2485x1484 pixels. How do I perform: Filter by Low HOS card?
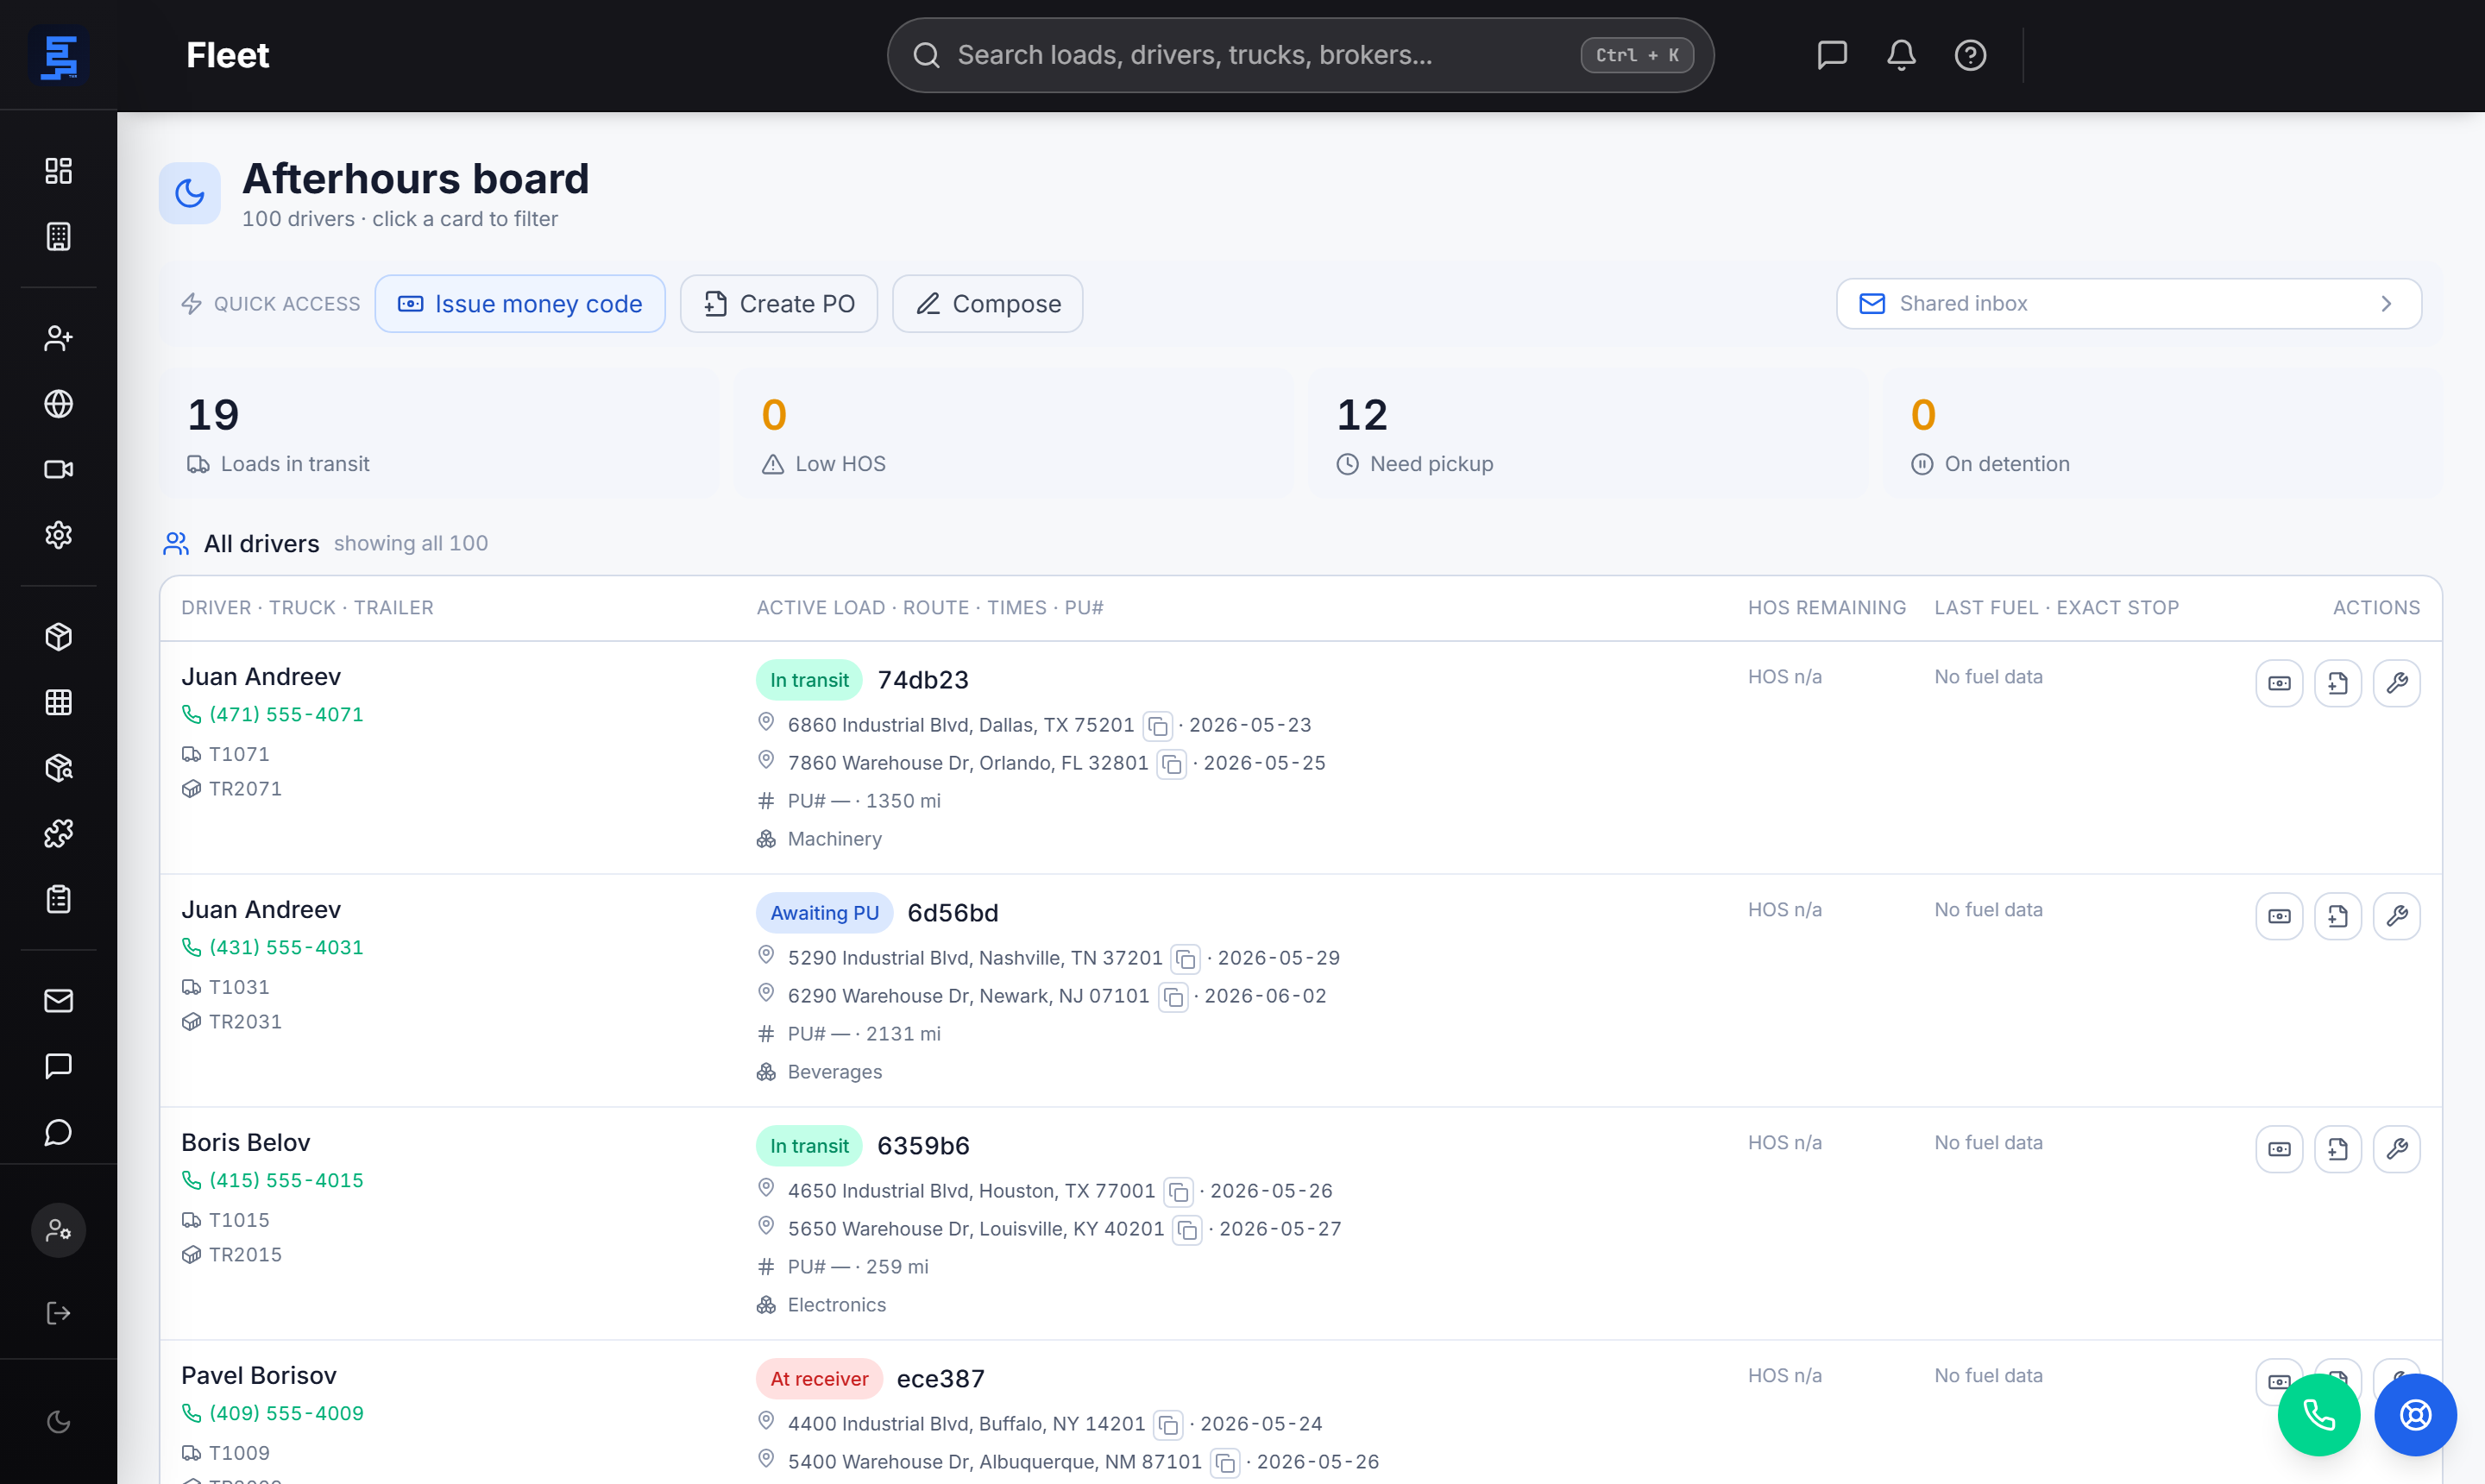[x=1014, y=435]
